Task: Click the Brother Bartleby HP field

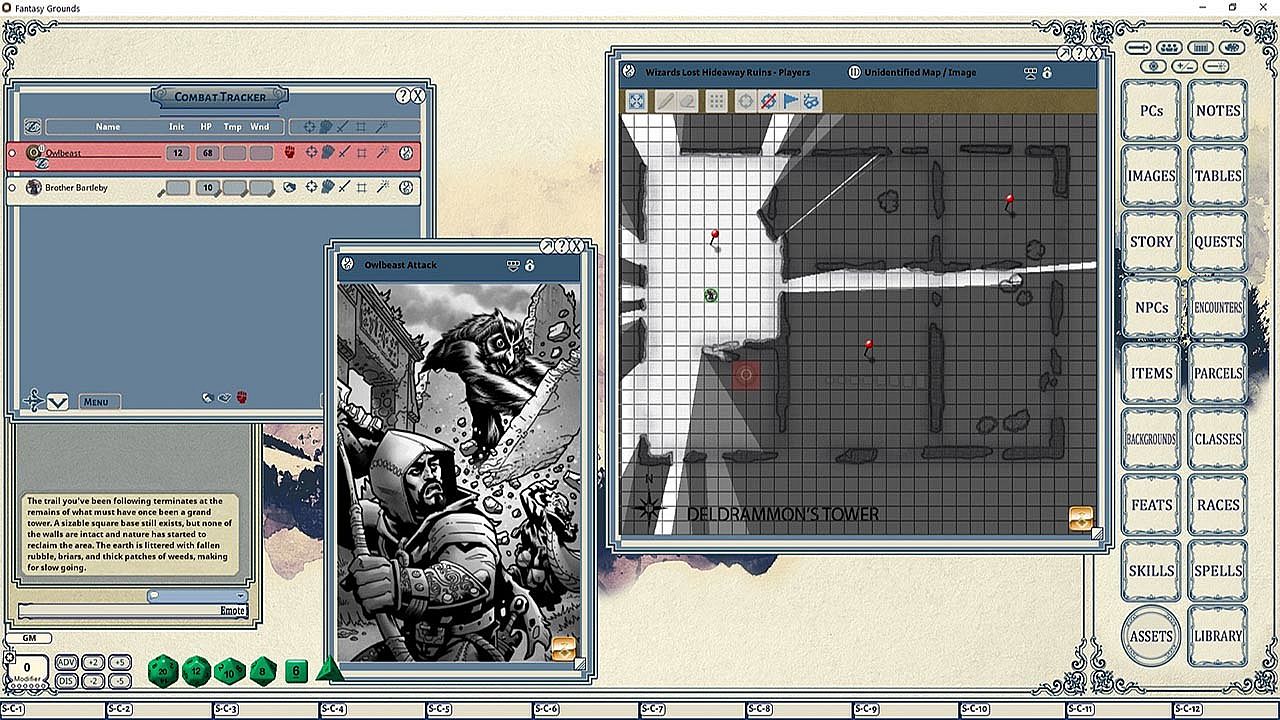Action: [x=208, y=188]
